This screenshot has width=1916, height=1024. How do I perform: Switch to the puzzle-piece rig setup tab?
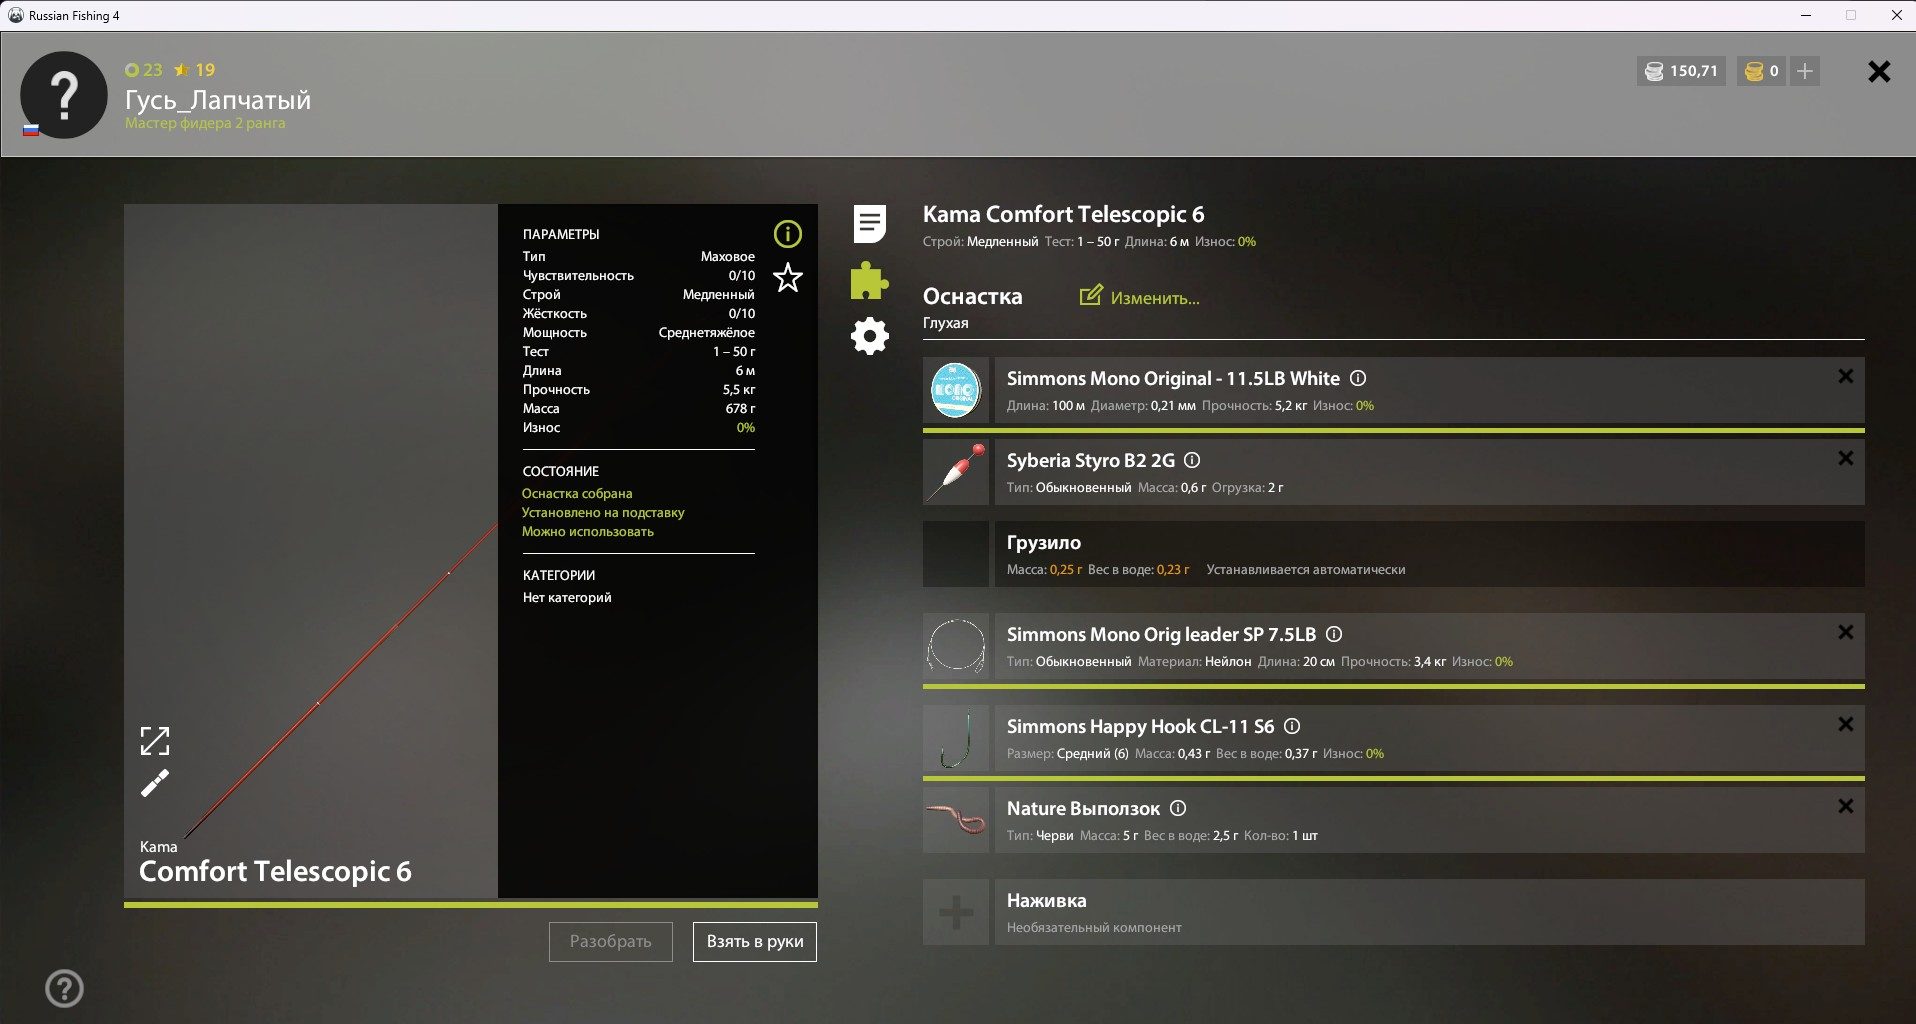click(x=869, y=281)
